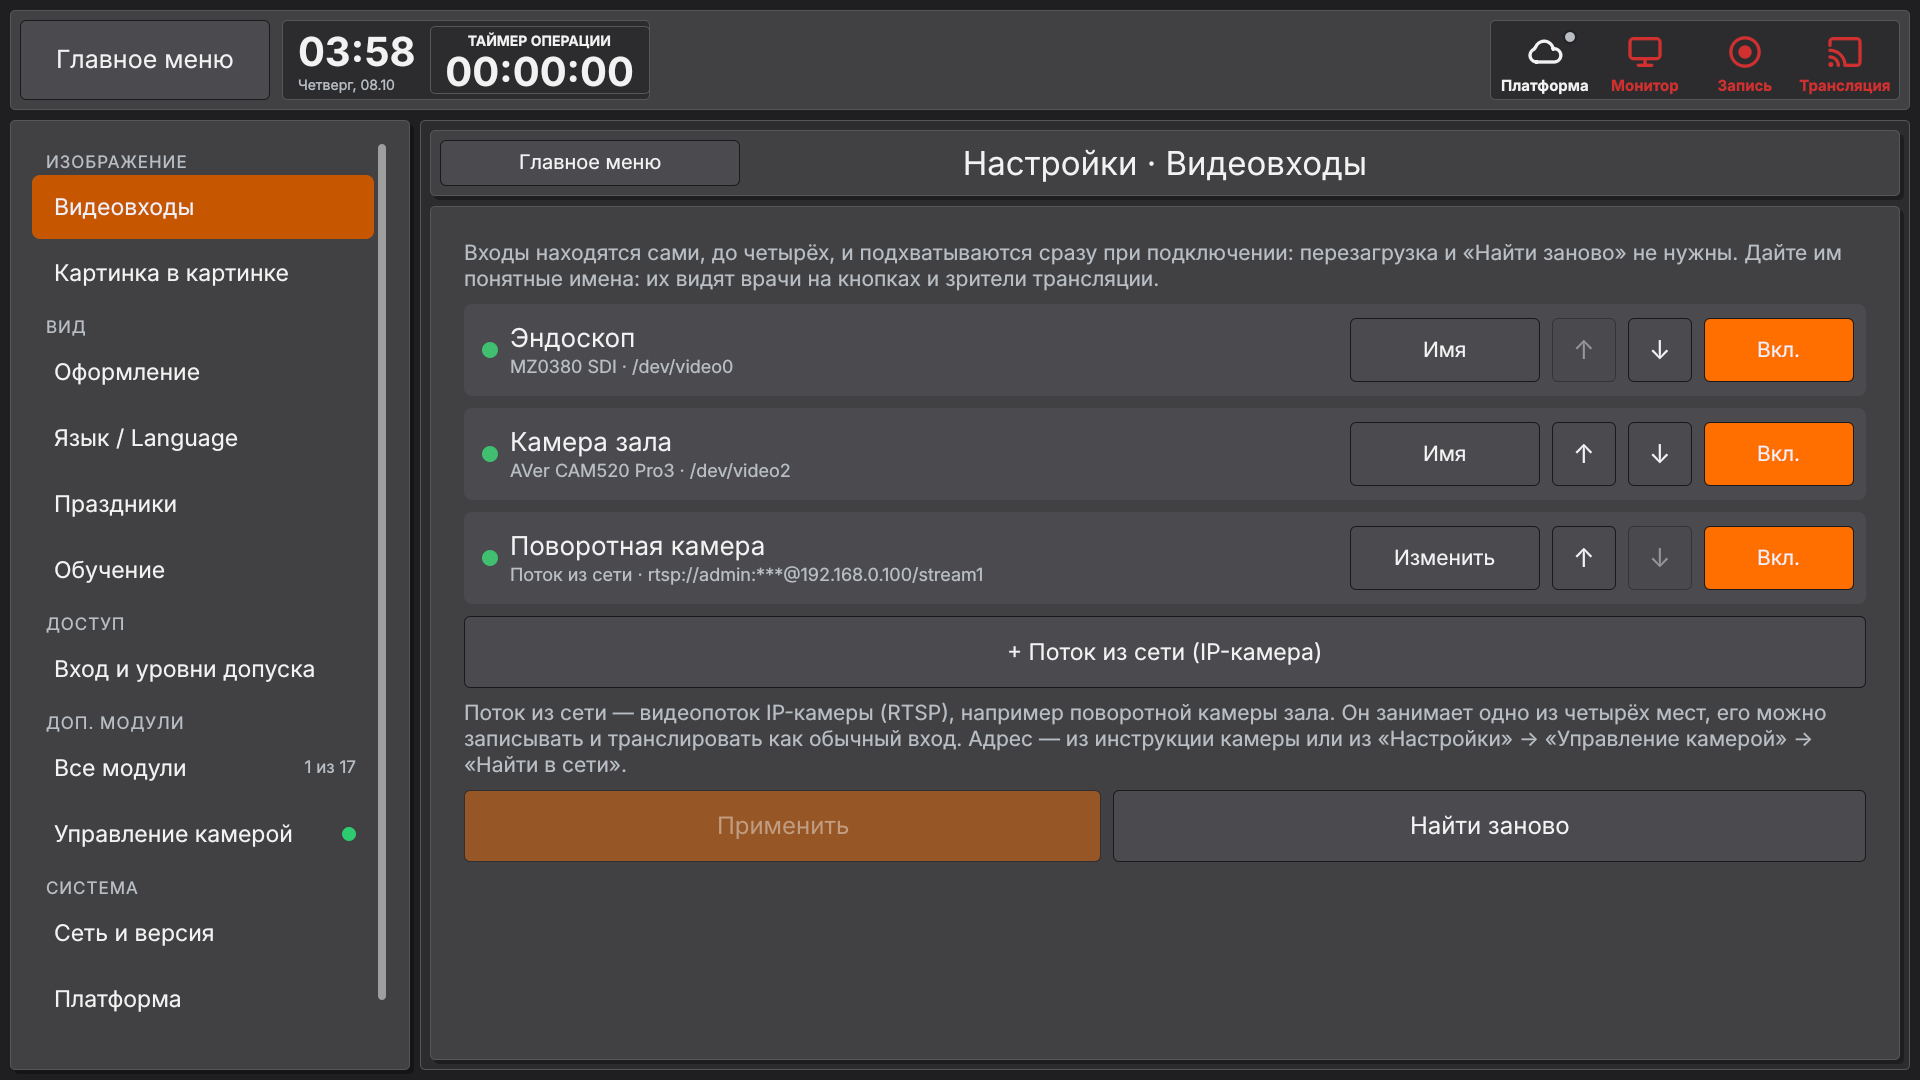
Task: Click the Применить button
Action: pyautogui.click(x=782, y=826)
